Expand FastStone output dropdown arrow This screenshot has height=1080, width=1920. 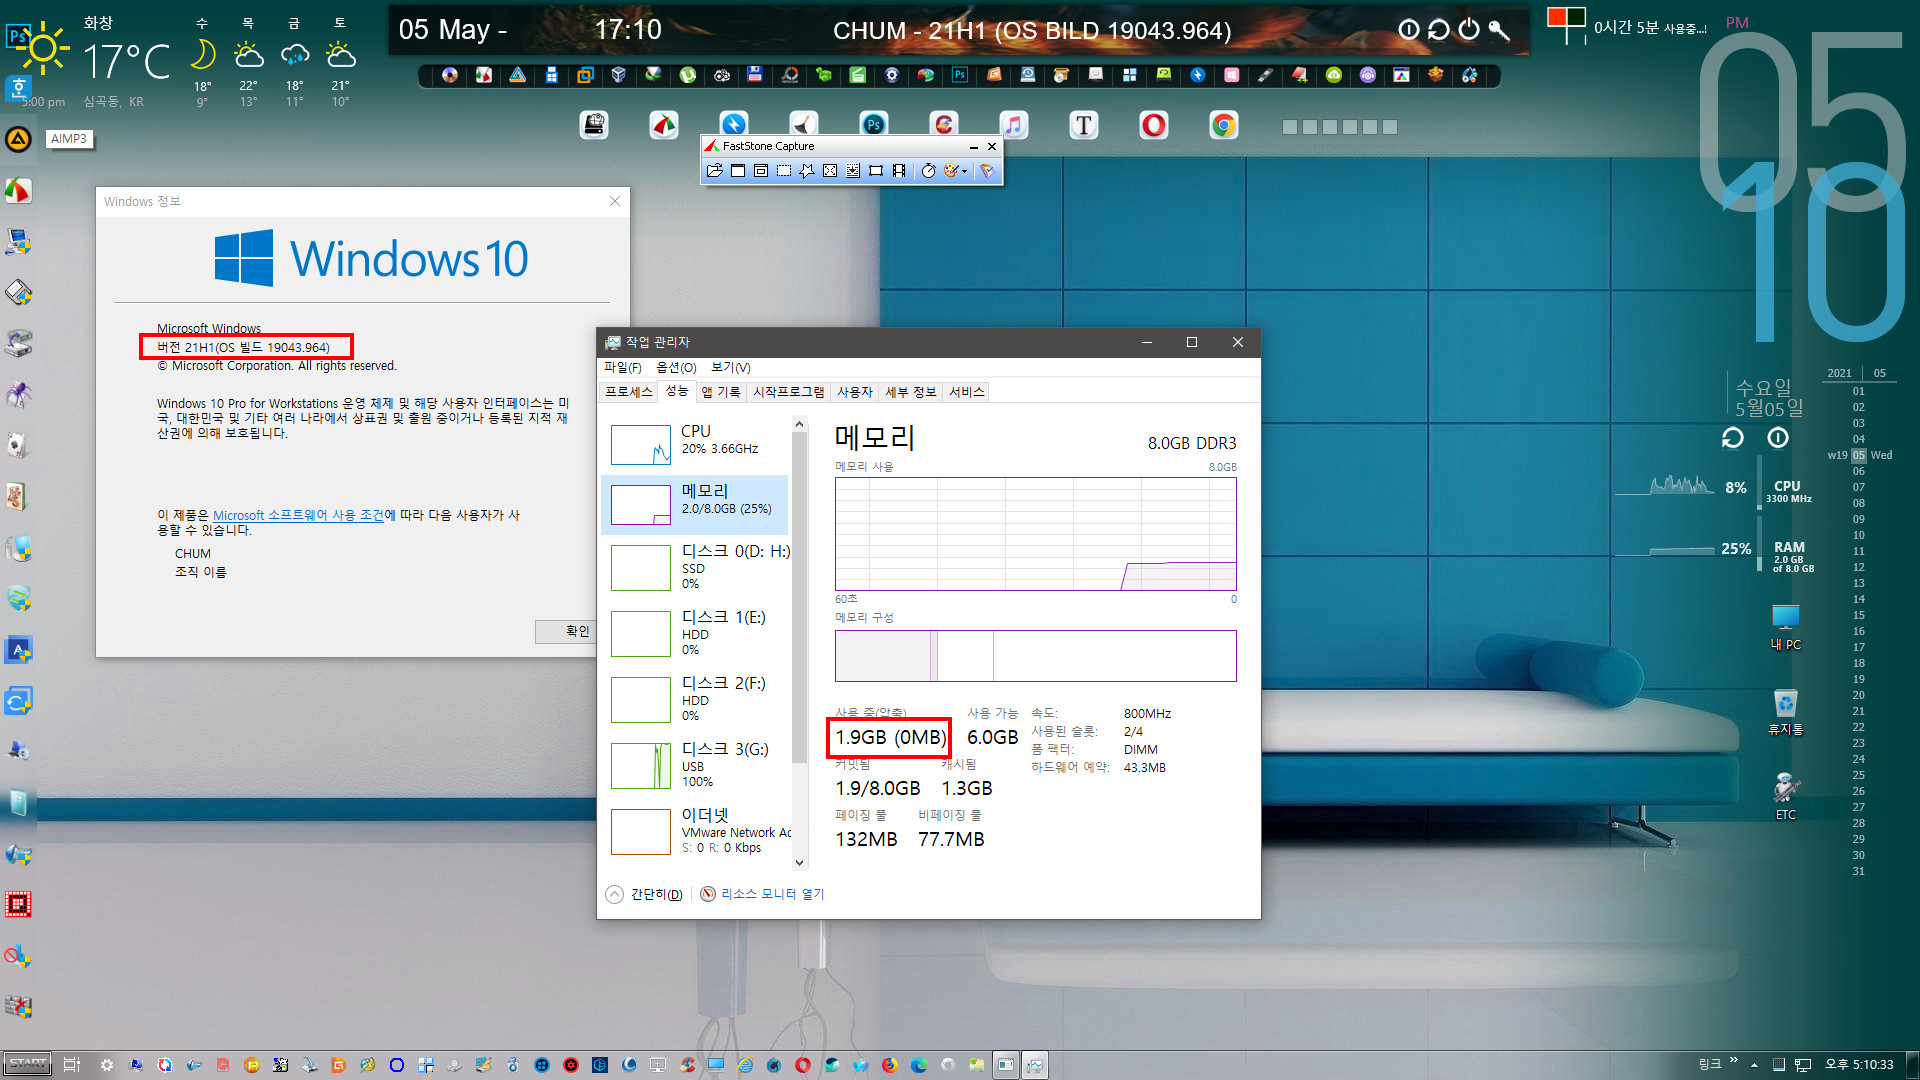click(964, 171)
